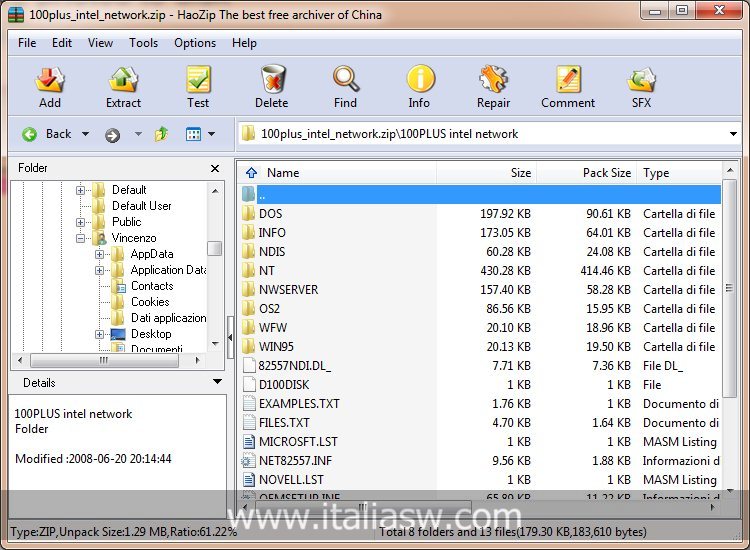Image resolution: width=750 pixels, height=550 pixels.
Task: Launch the Repair tool
Action: (493, 87)
